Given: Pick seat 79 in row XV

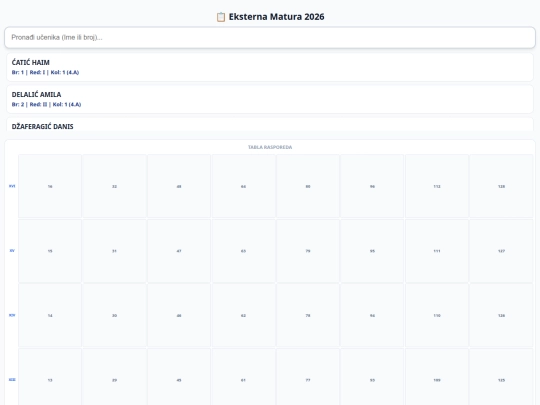Looking at the screenshot, I should click(x=308, y=251).
